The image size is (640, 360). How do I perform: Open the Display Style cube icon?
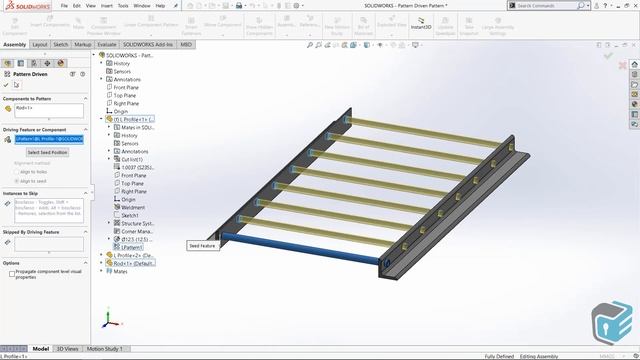pyautogui.click(x=367, y=45)
